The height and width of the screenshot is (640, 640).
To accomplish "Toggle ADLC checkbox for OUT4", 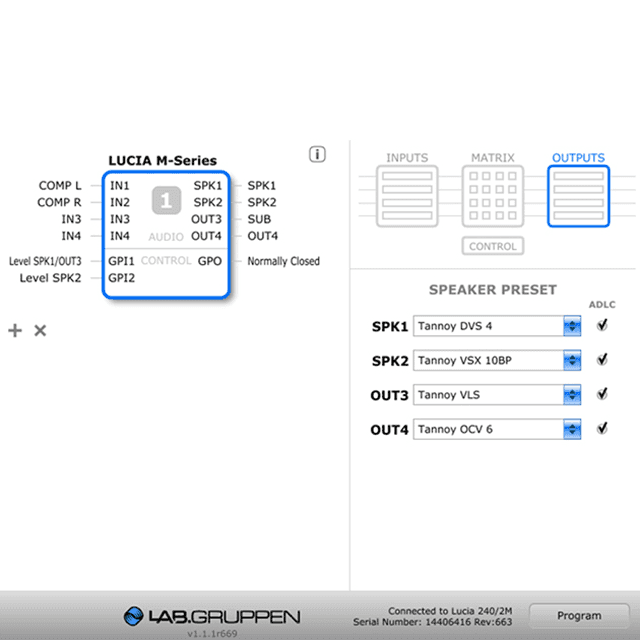I will [x=602, y=428].
